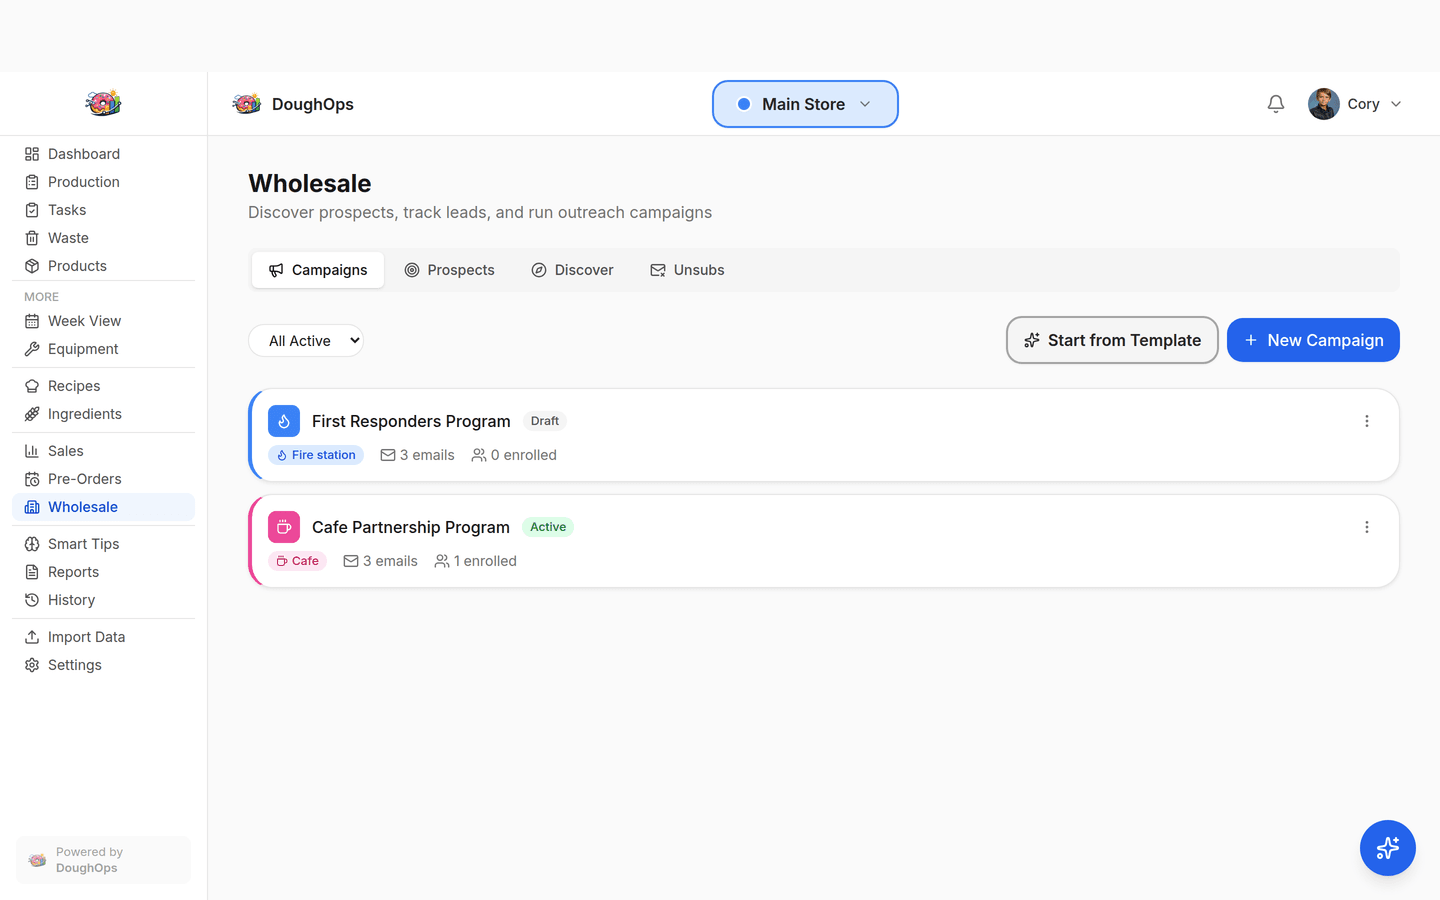Open the Dashboard section

(x=83, y=153)
